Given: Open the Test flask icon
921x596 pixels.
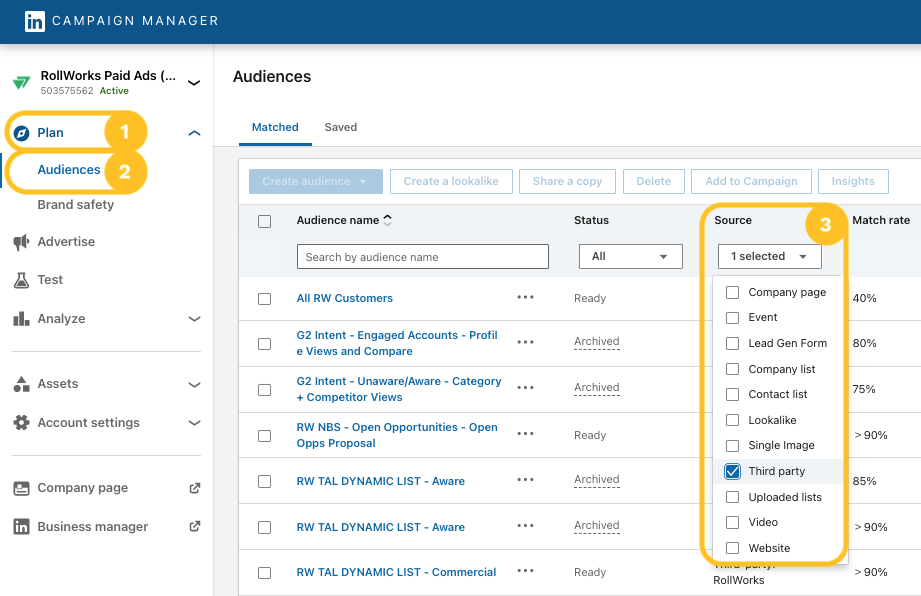Looking at the screenshot, I should coord(22,279).
